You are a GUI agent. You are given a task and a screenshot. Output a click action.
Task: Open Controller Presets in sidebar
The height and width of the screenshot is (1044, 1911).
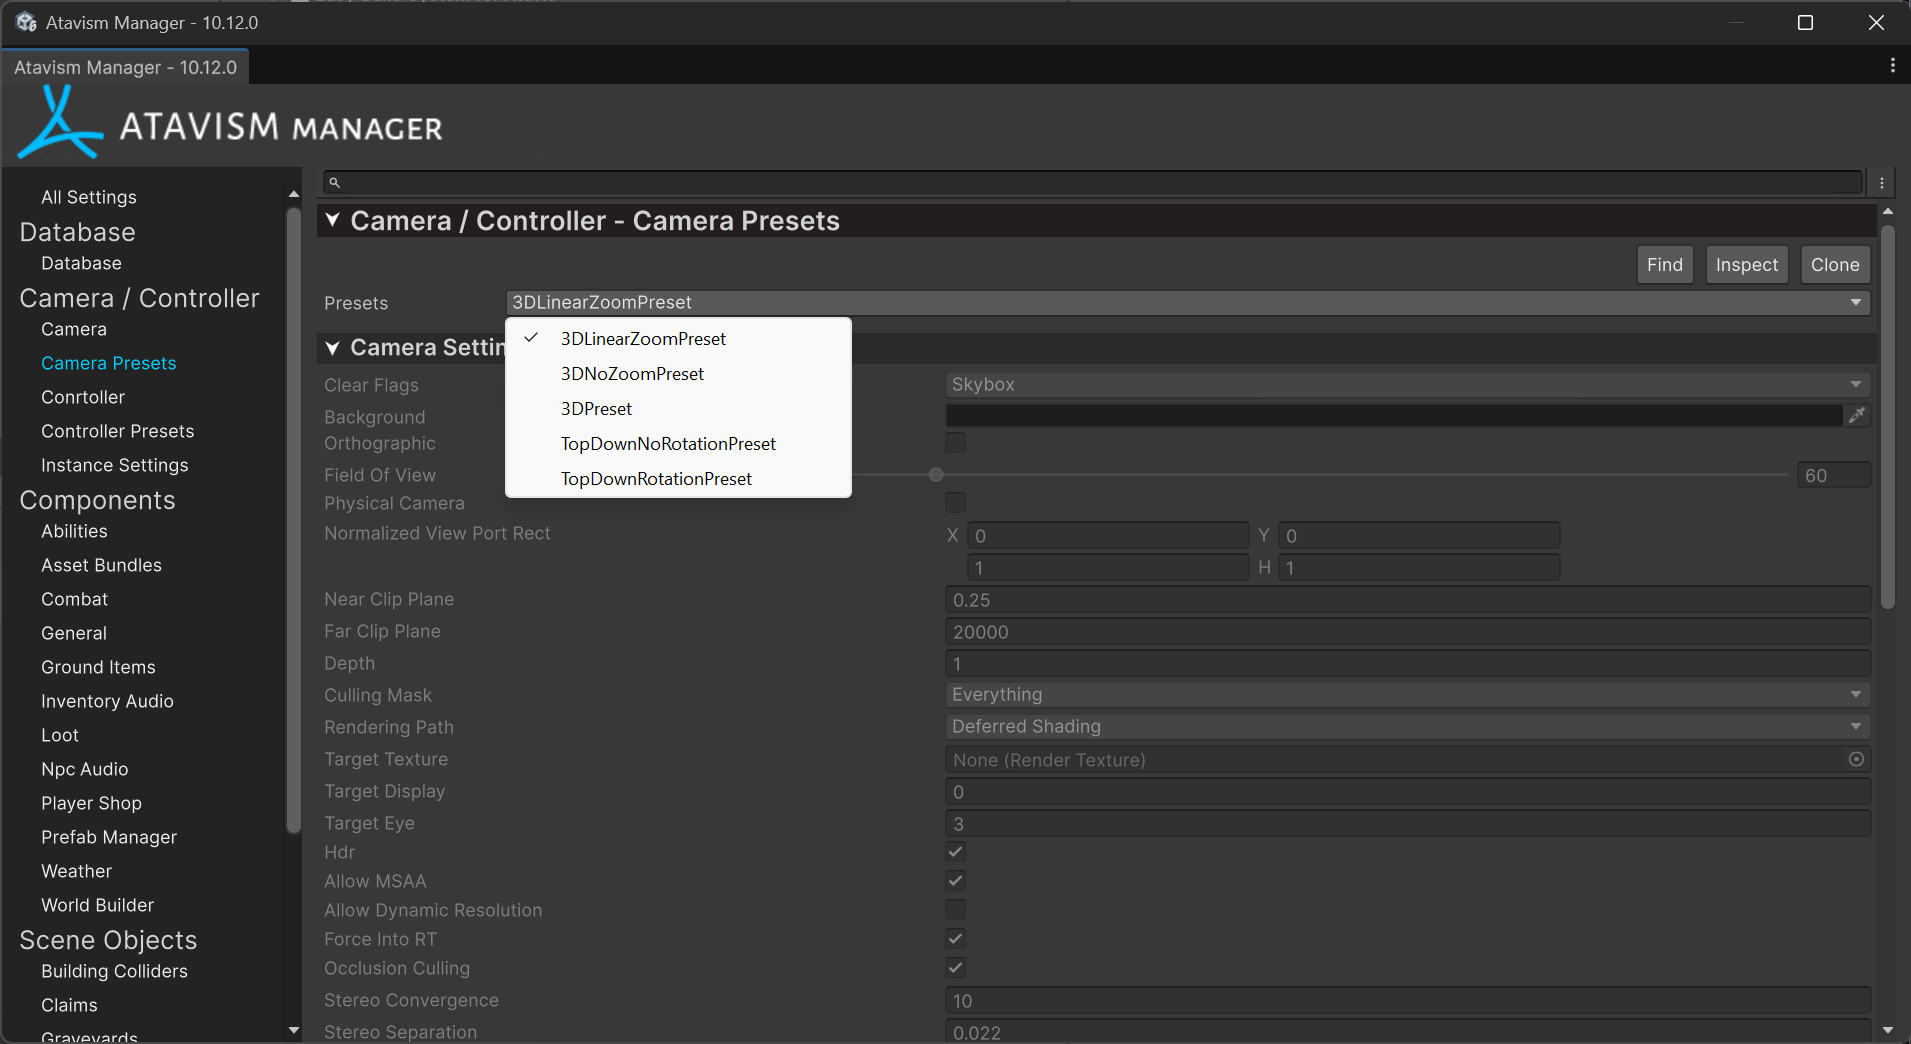(x=117, y=431)
